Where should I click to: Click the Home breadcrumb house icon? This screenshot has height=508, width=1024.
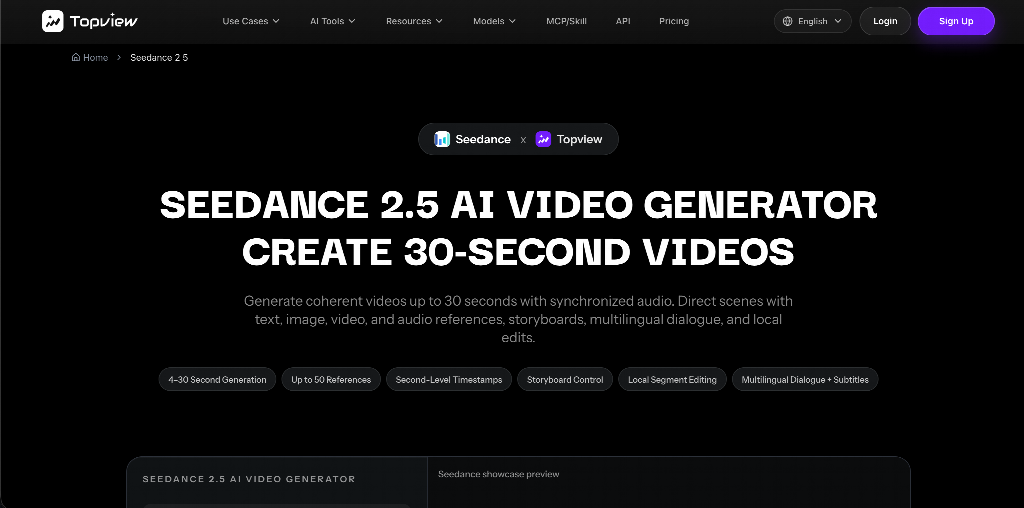(x=76, y=57)
